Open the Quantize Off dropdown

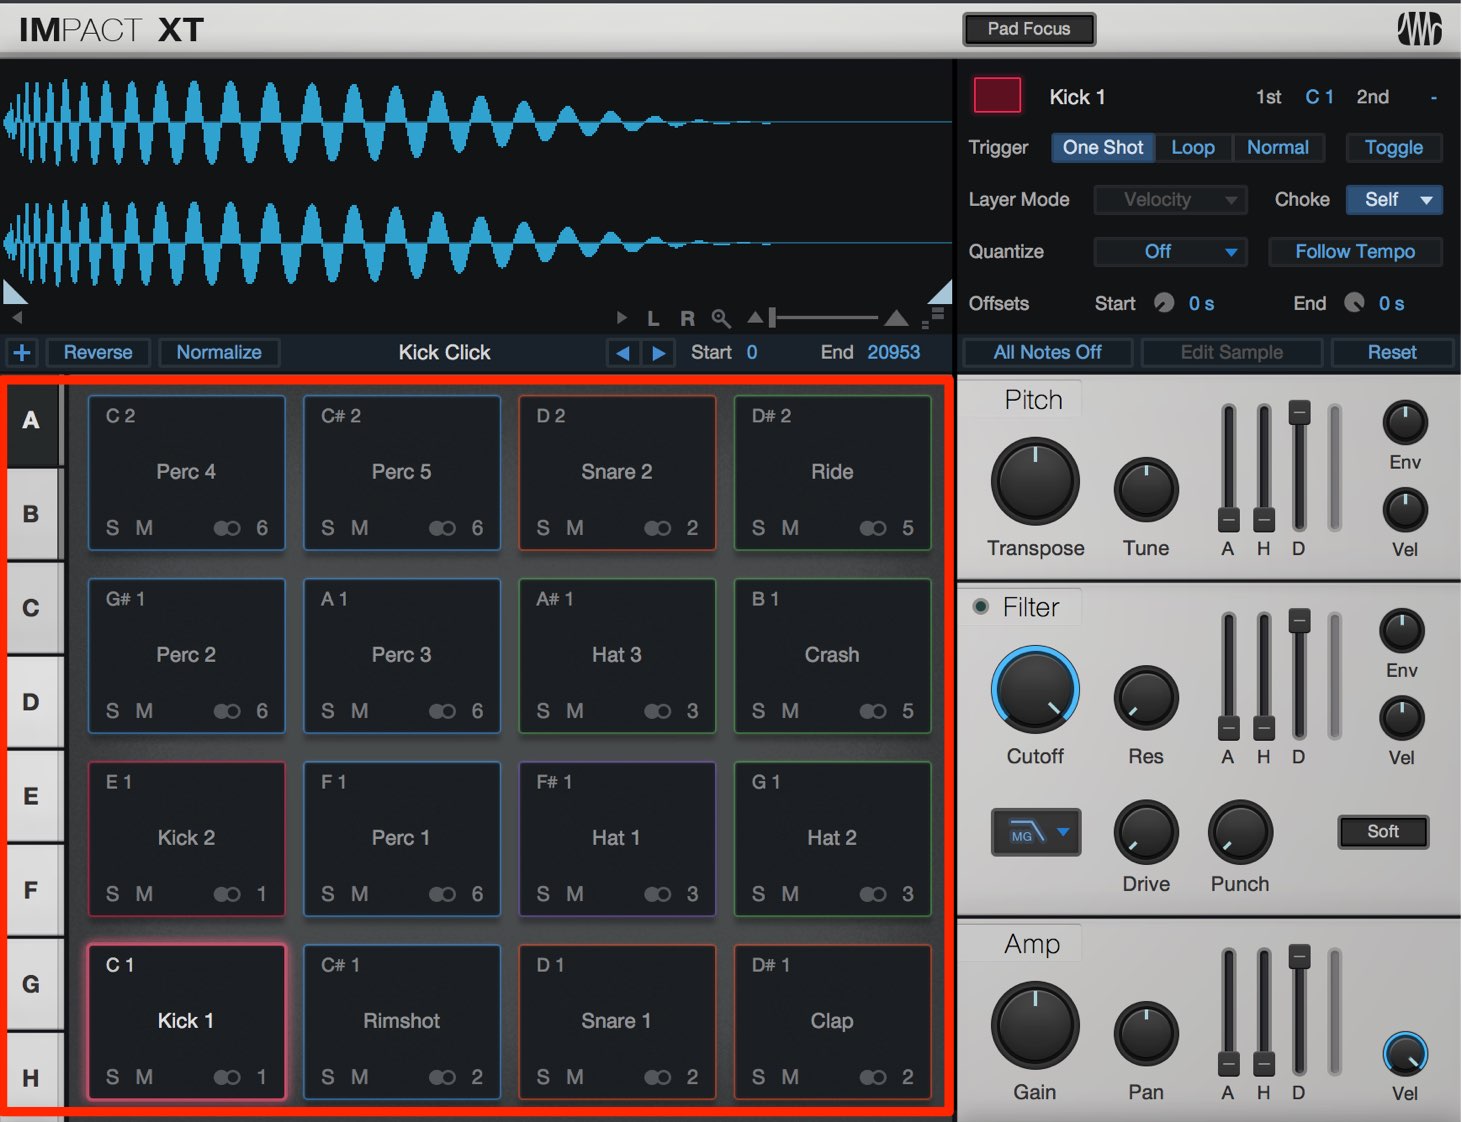tap(1170, 251)
